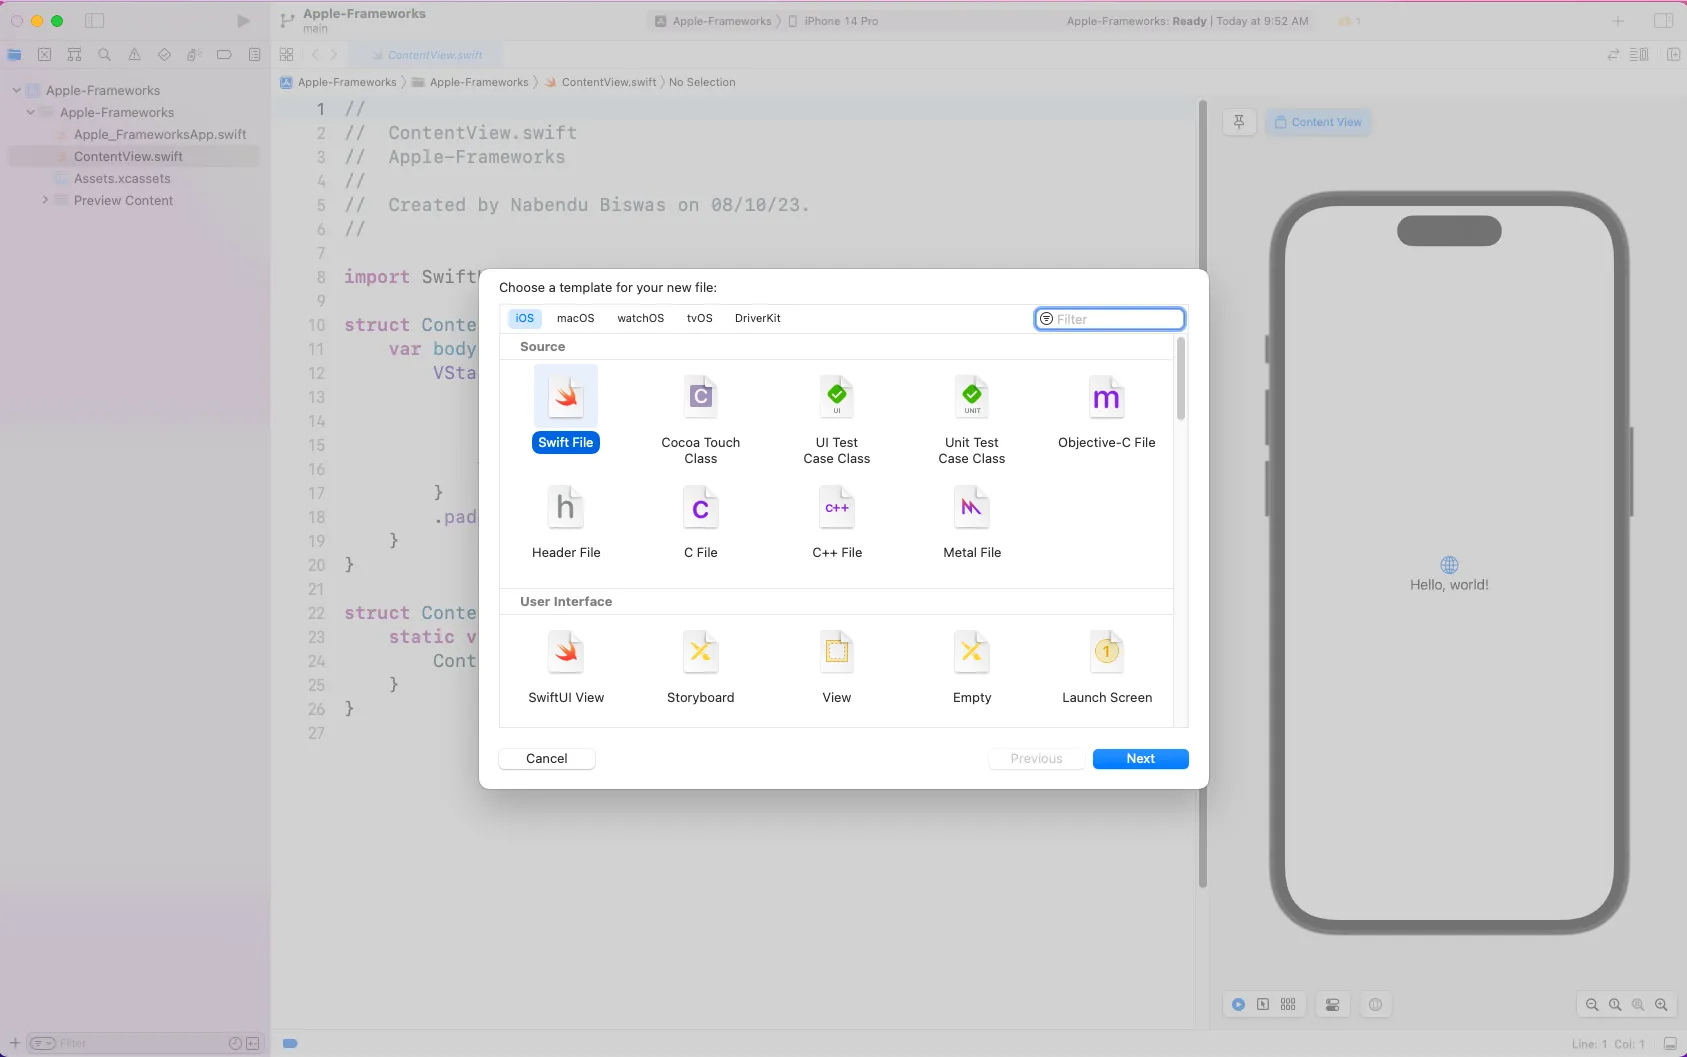Collapse the top Apple-Frameworks project
Viewport: 1687px width, 1057px height.
point(16,90)
